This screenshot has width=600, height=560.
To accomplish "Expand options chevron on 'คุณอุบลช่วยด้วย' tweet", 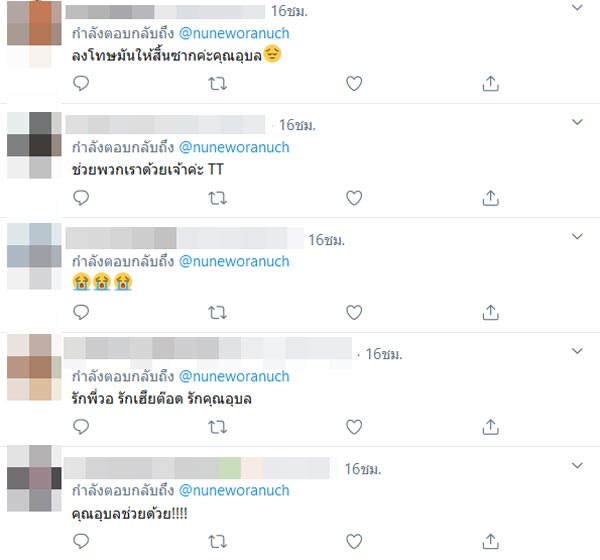I will click(577, 465).
